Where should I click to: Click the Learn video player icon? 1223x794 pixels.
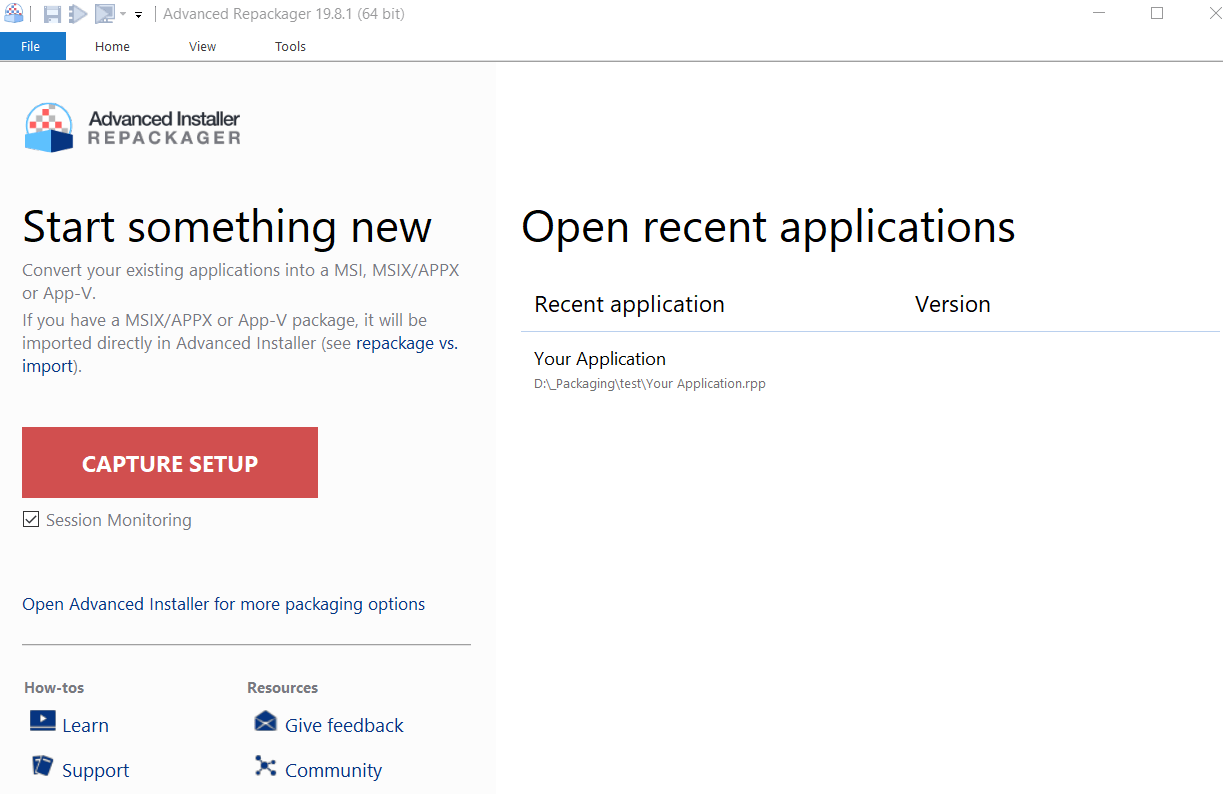43,721
